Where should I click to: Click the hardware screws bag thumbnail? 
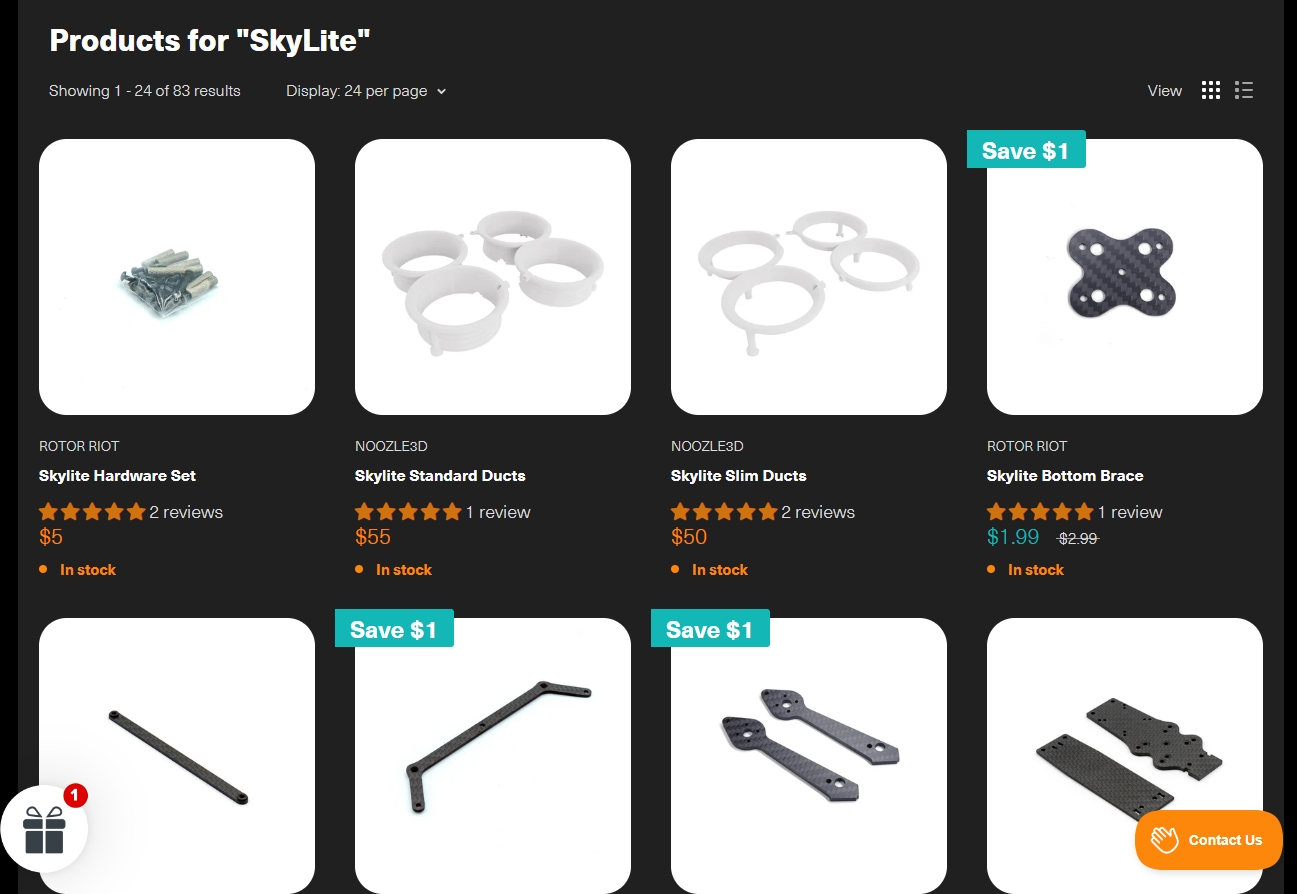point(177,277)
